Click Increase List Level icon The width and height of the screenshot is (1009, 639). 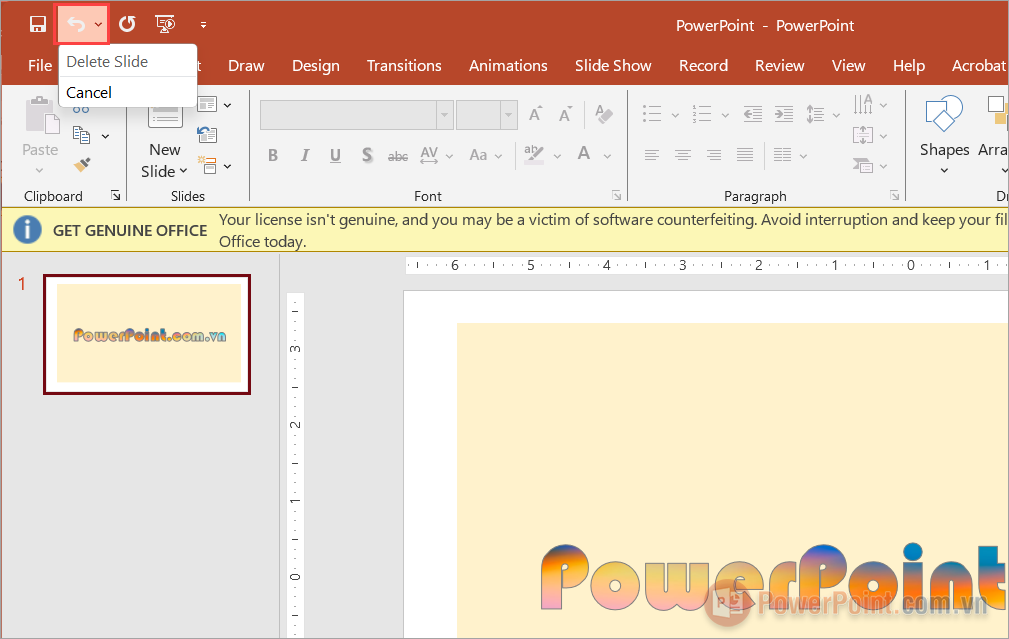(x=783, y=115)
